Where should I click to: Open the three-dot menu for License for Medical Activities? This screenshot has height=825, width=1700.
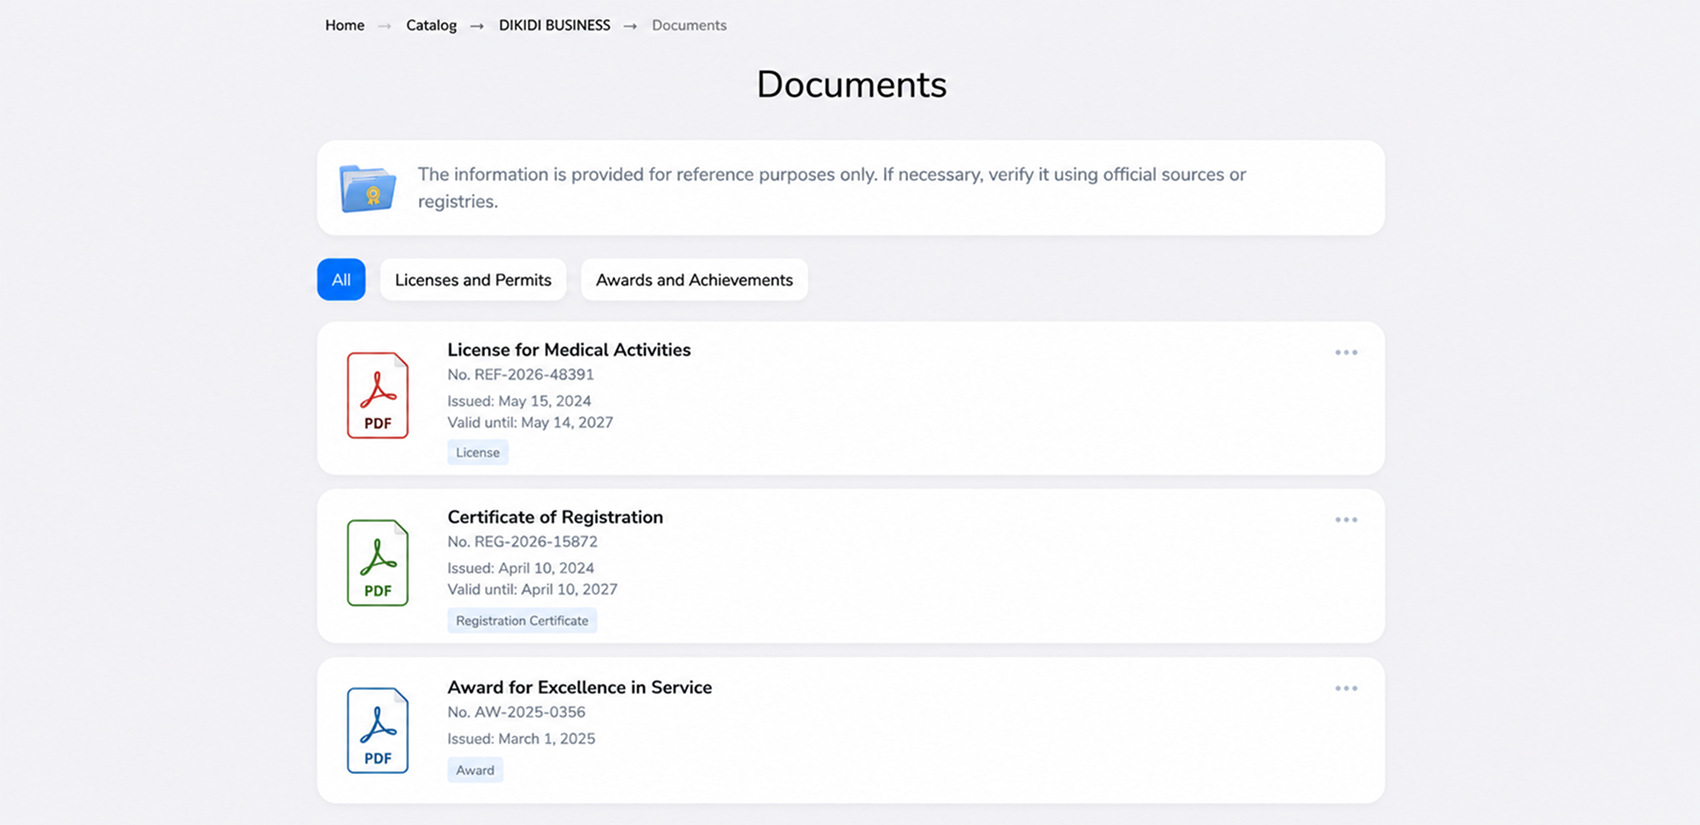(x=1346, y=352)
